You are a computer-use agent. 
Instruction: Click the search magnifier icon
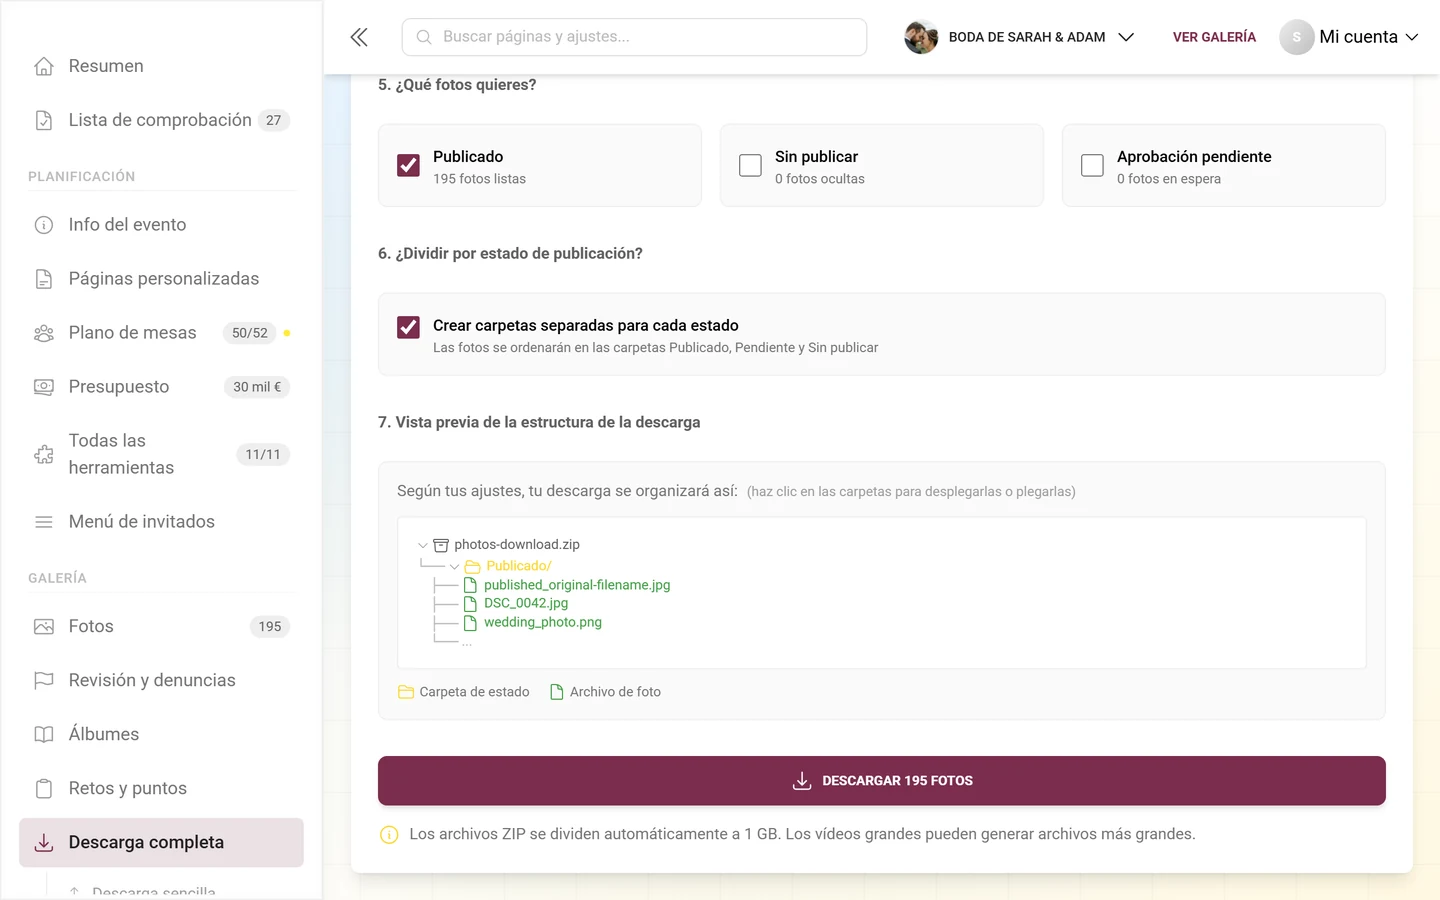pos(424,37)
